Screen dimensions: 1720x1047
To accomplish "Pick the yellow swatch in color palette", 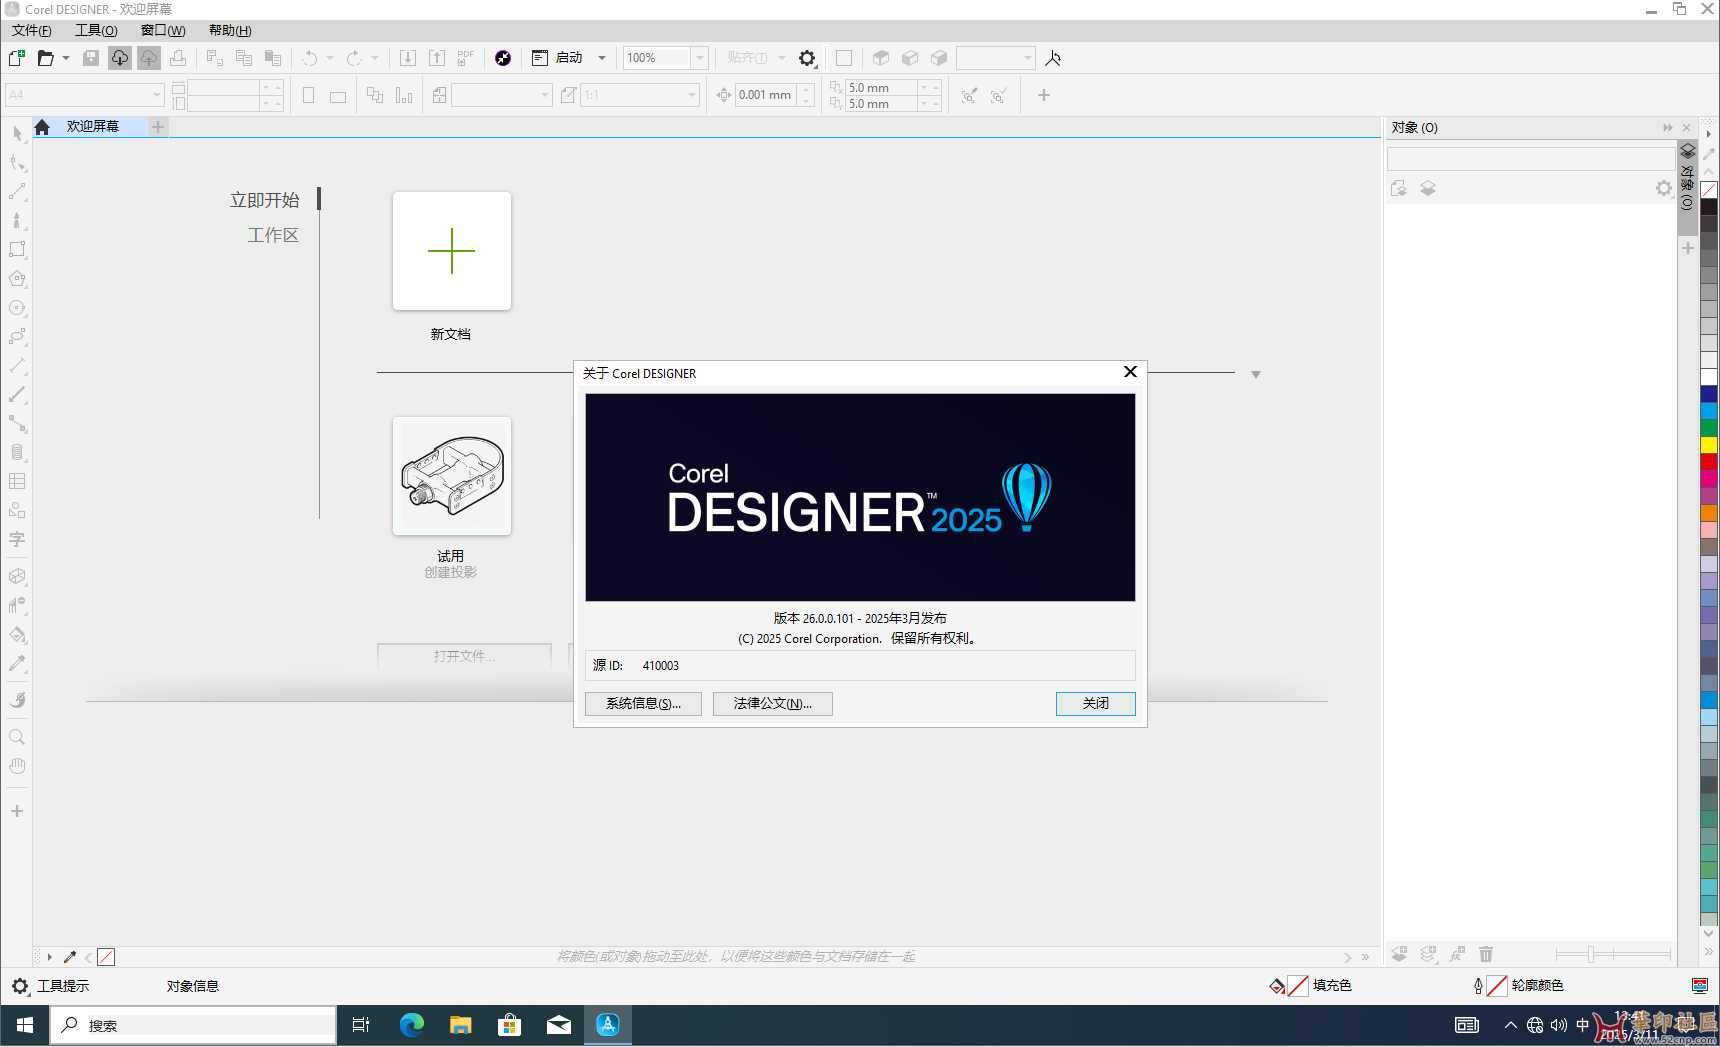I will [1709, 445].
